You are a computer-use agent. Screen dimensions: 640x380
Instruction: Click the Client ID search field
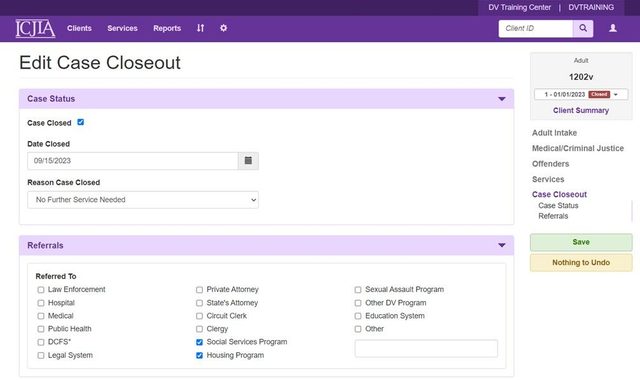click(x=536, y=29)
